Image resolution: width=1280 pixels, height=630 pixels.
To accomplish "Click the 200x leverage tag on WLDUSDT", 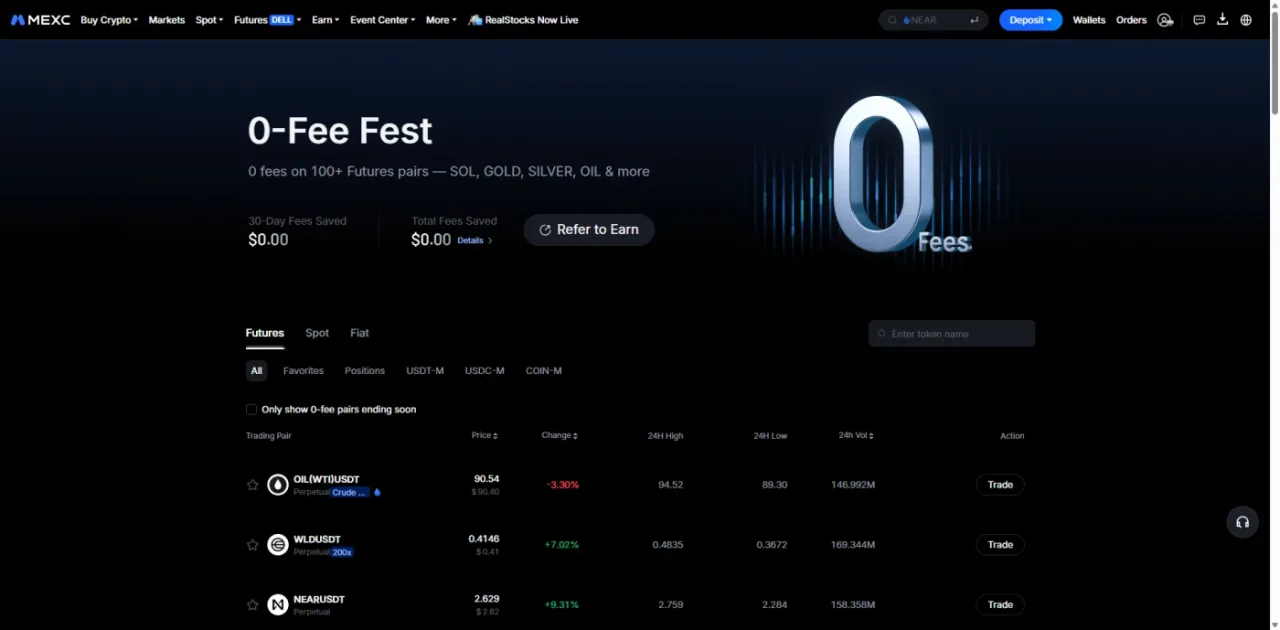I will (x=343, y=552).
